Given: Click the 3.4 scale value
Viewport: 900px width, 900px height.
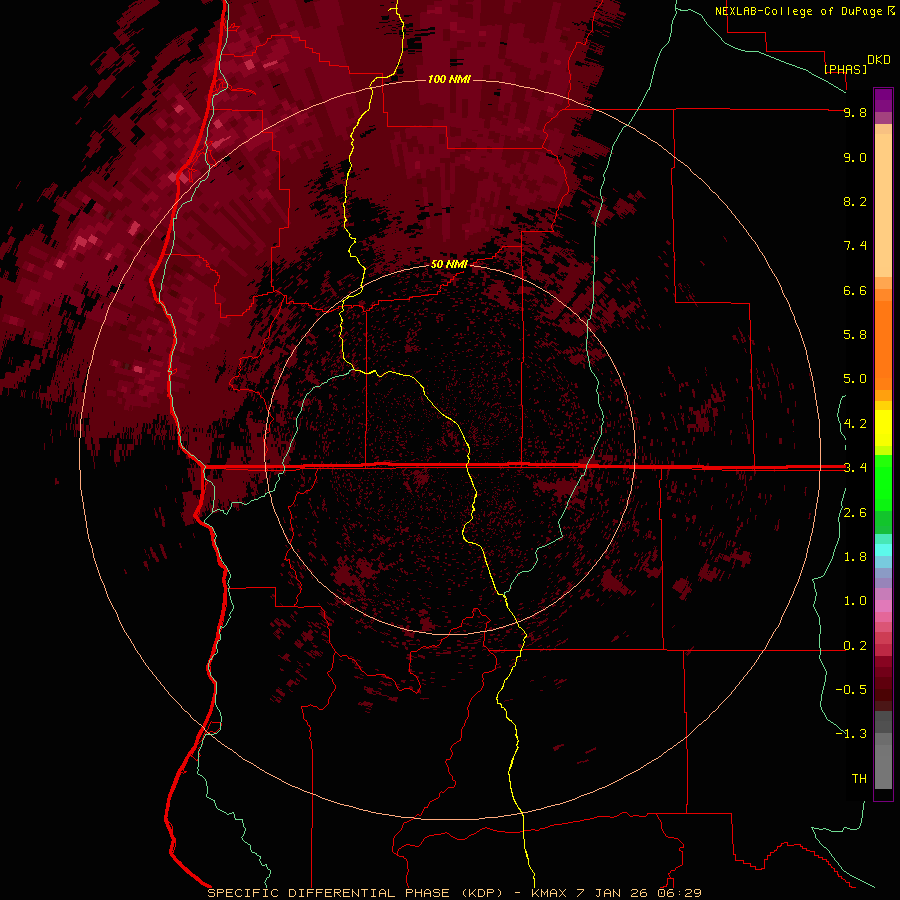Looking at the screenshot, I should pos(855,468).
